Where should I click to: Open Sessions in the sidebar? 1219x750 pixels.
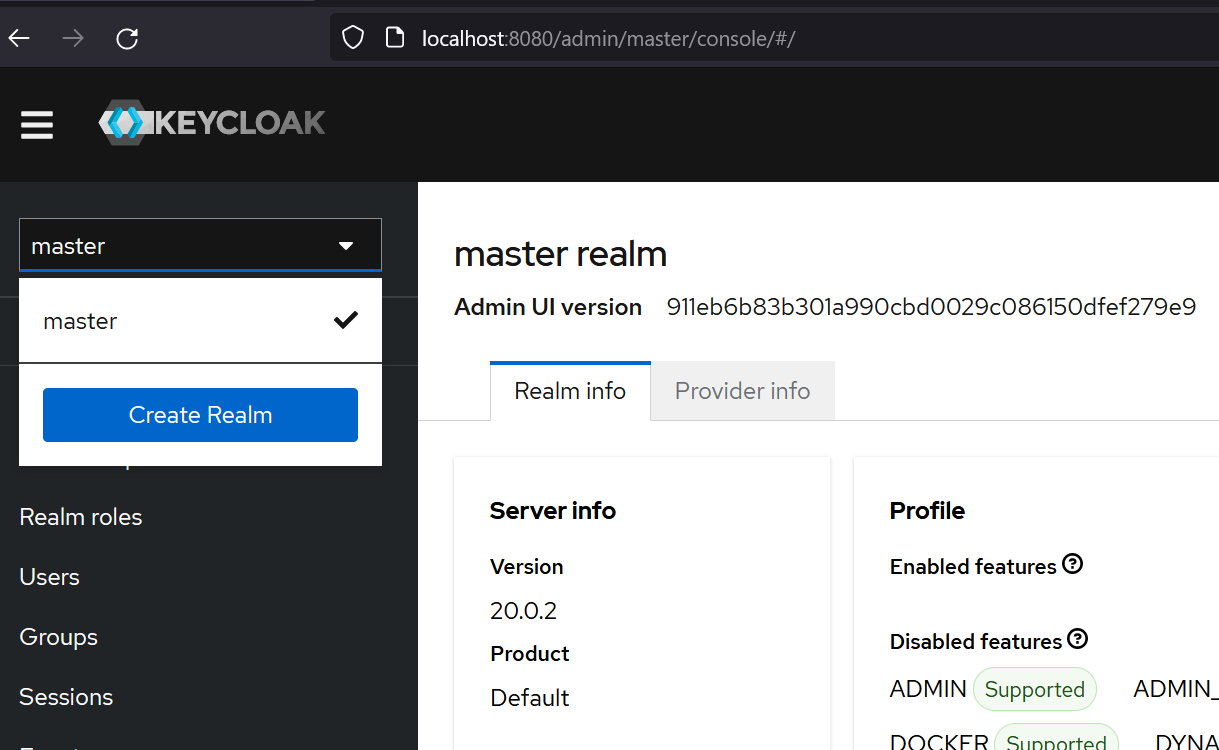66,697
